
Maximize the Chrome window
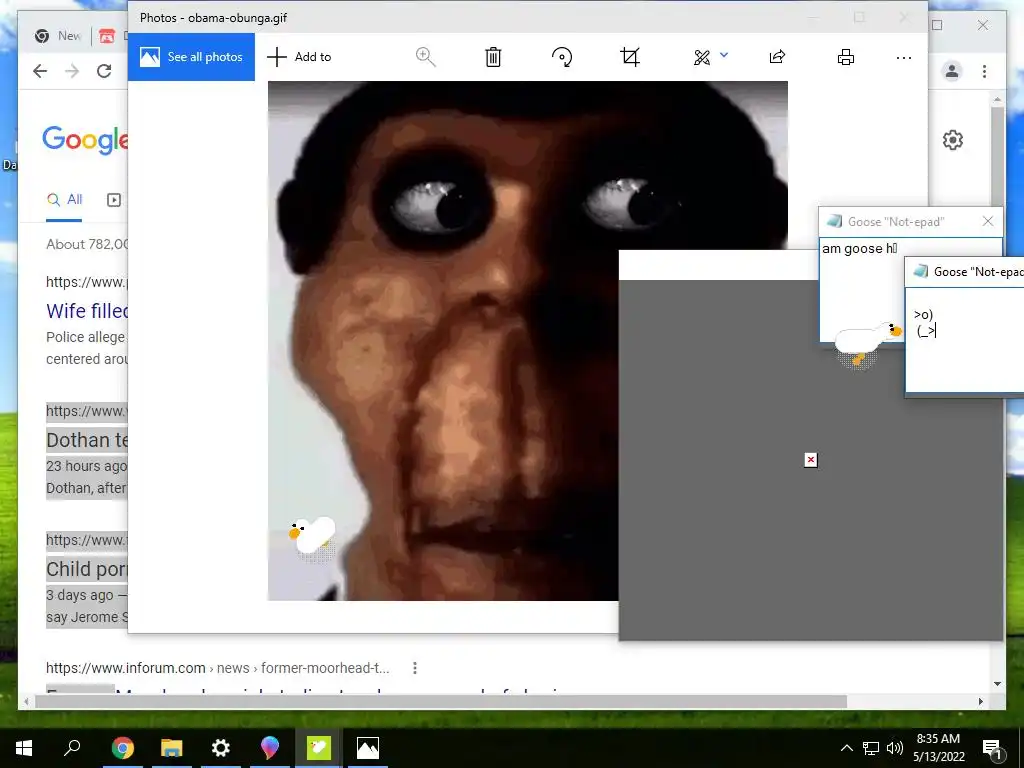point(937,25)
